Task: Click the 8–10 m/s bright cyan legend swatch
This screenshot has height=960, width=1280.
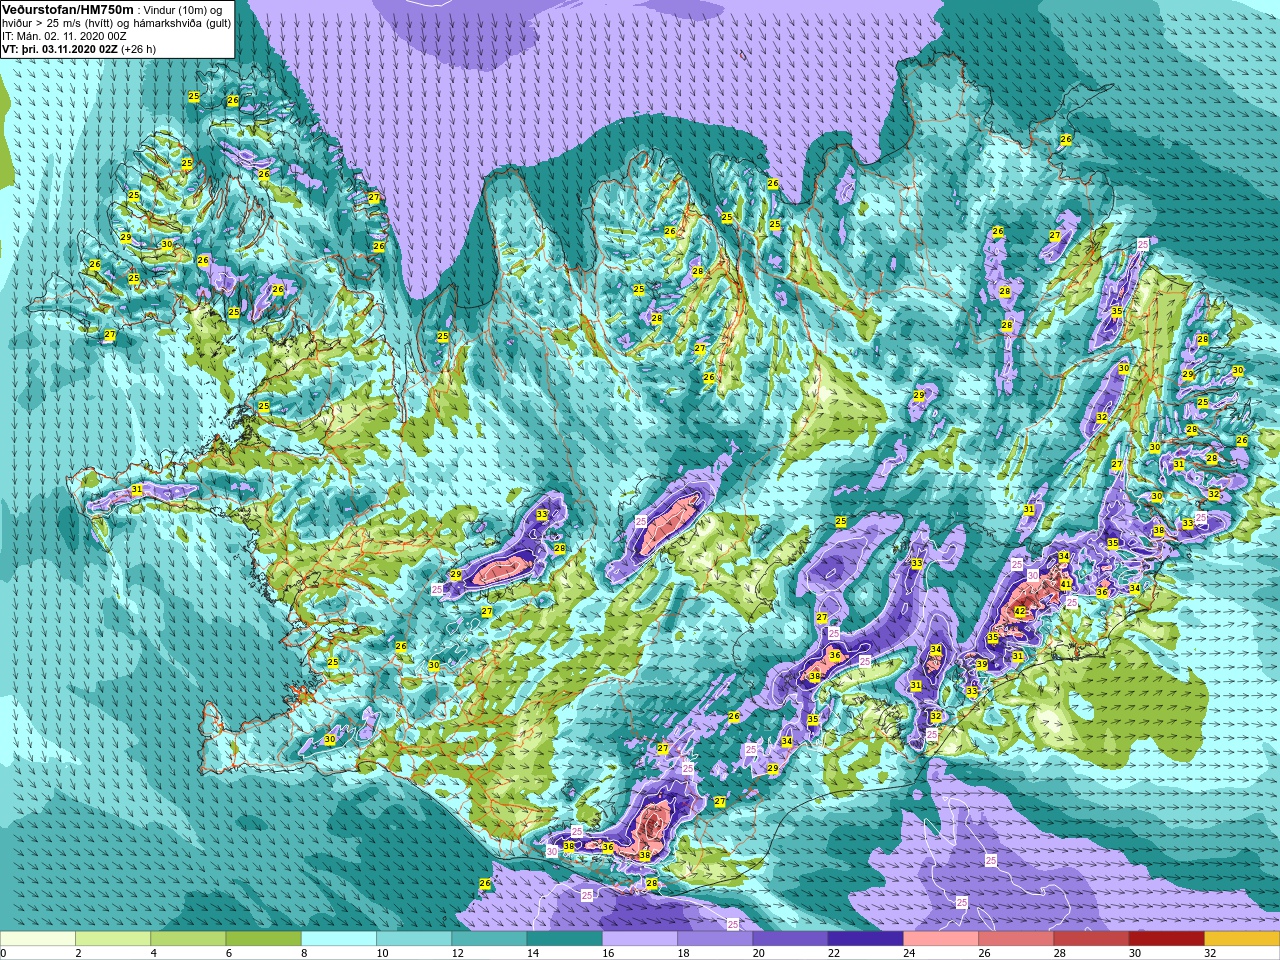Action: click(339, 939)
